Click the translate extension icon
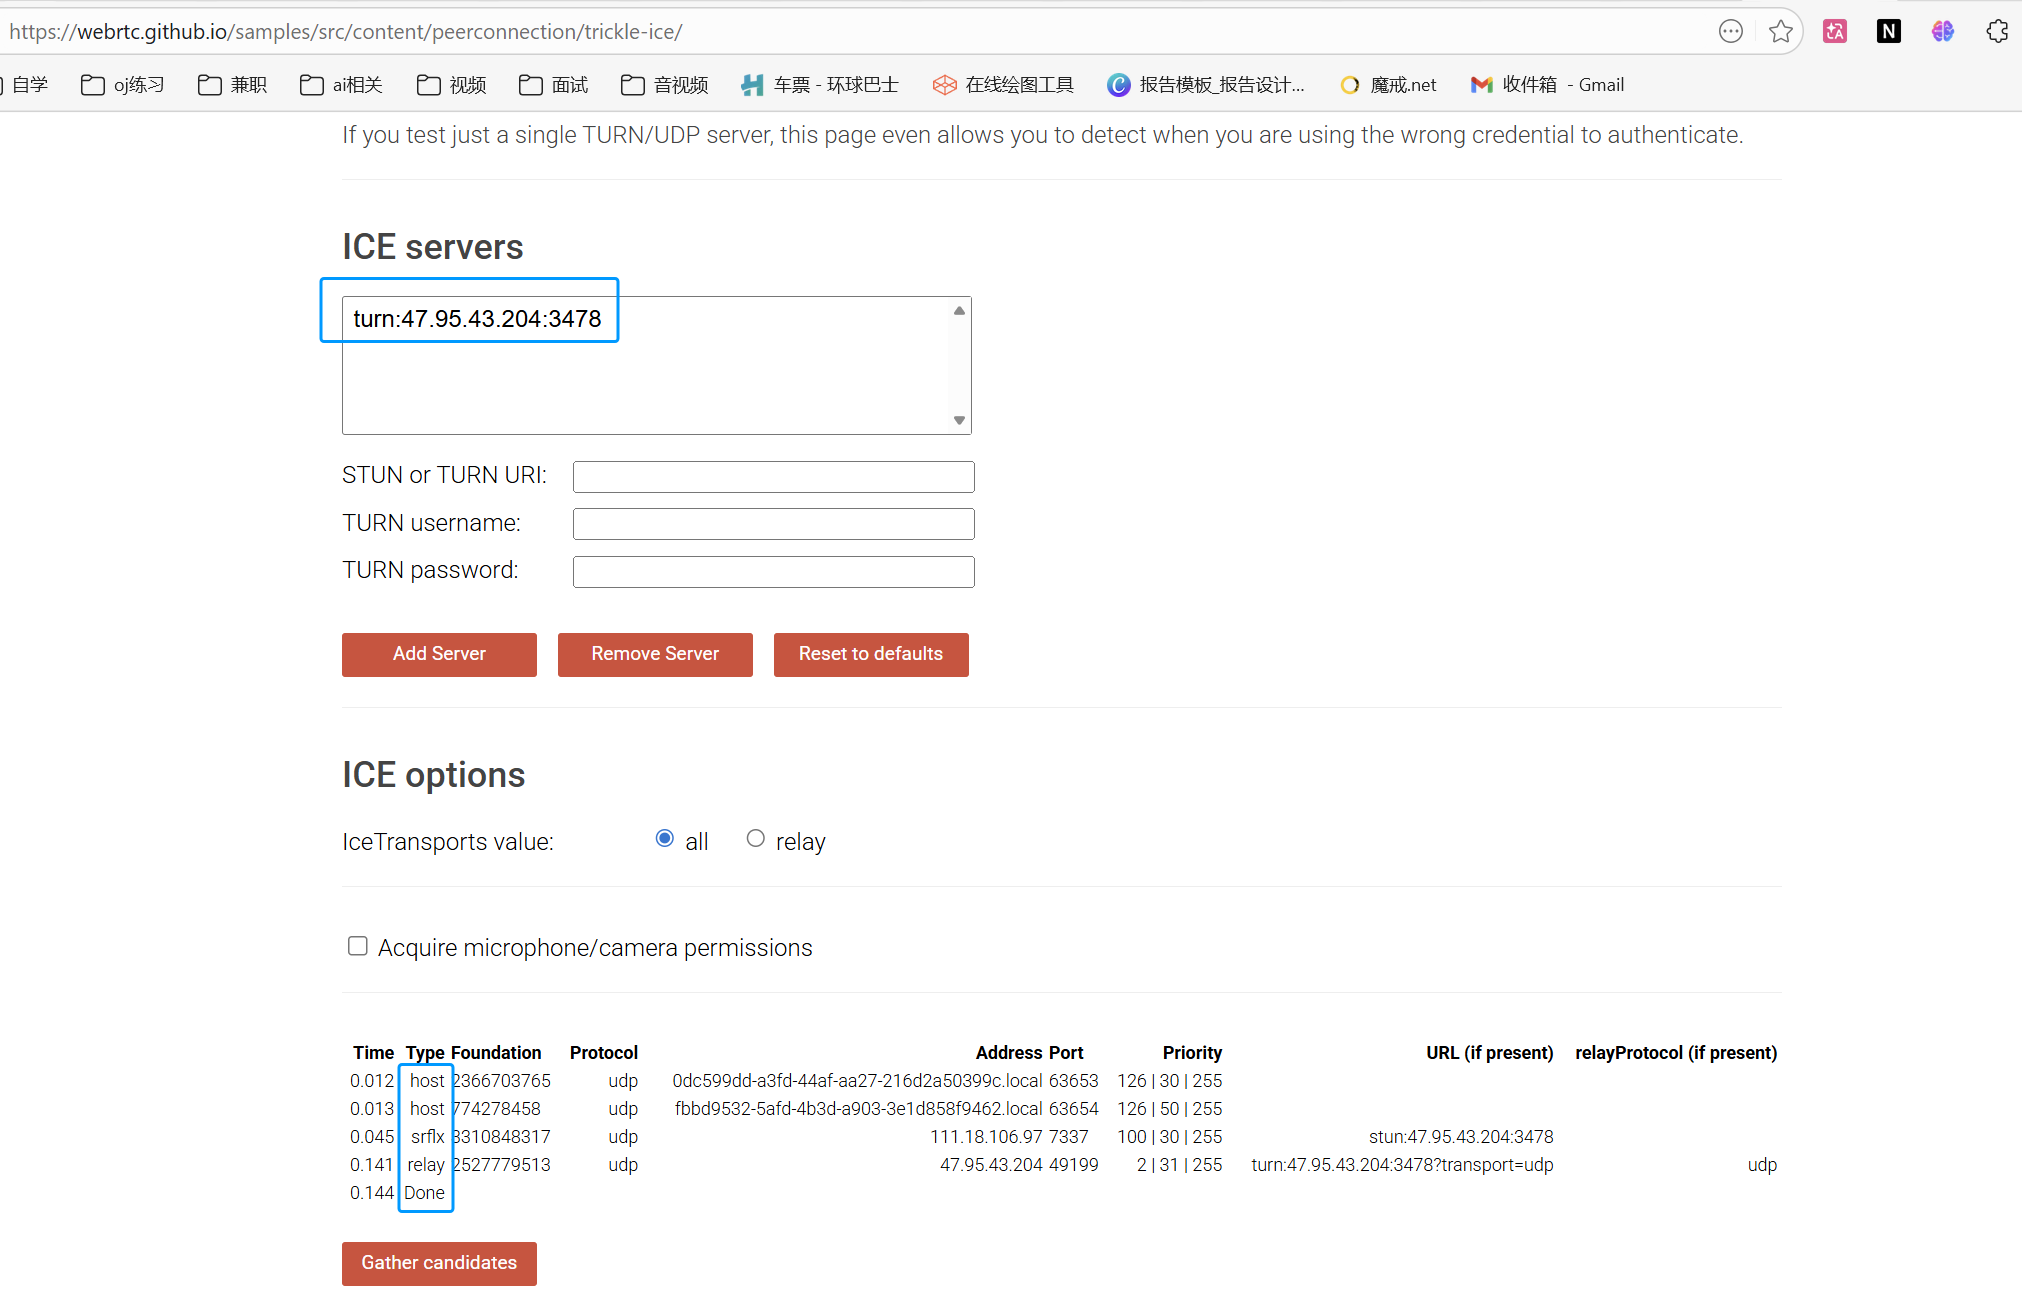2022x1297 pixels. 1834,32
